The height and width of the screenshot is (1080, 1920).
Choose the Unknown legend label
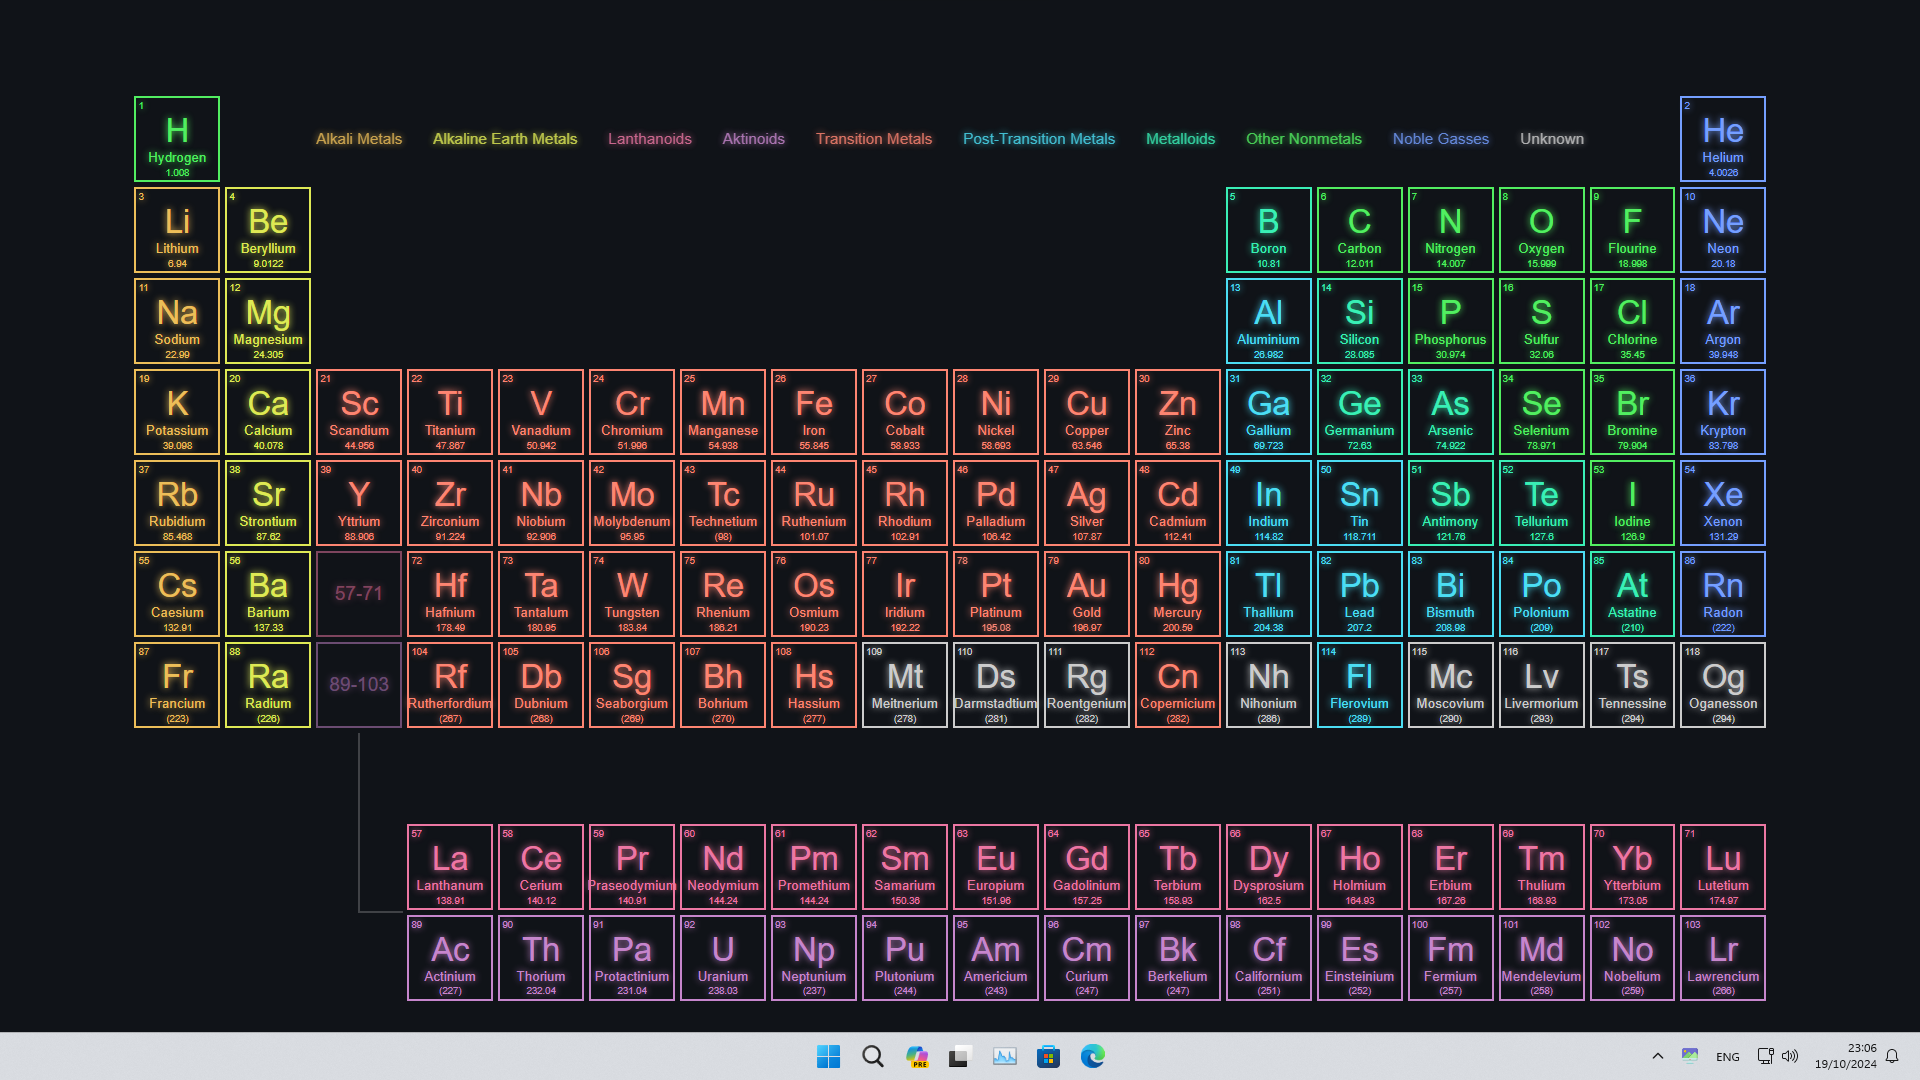[1552, 139]
